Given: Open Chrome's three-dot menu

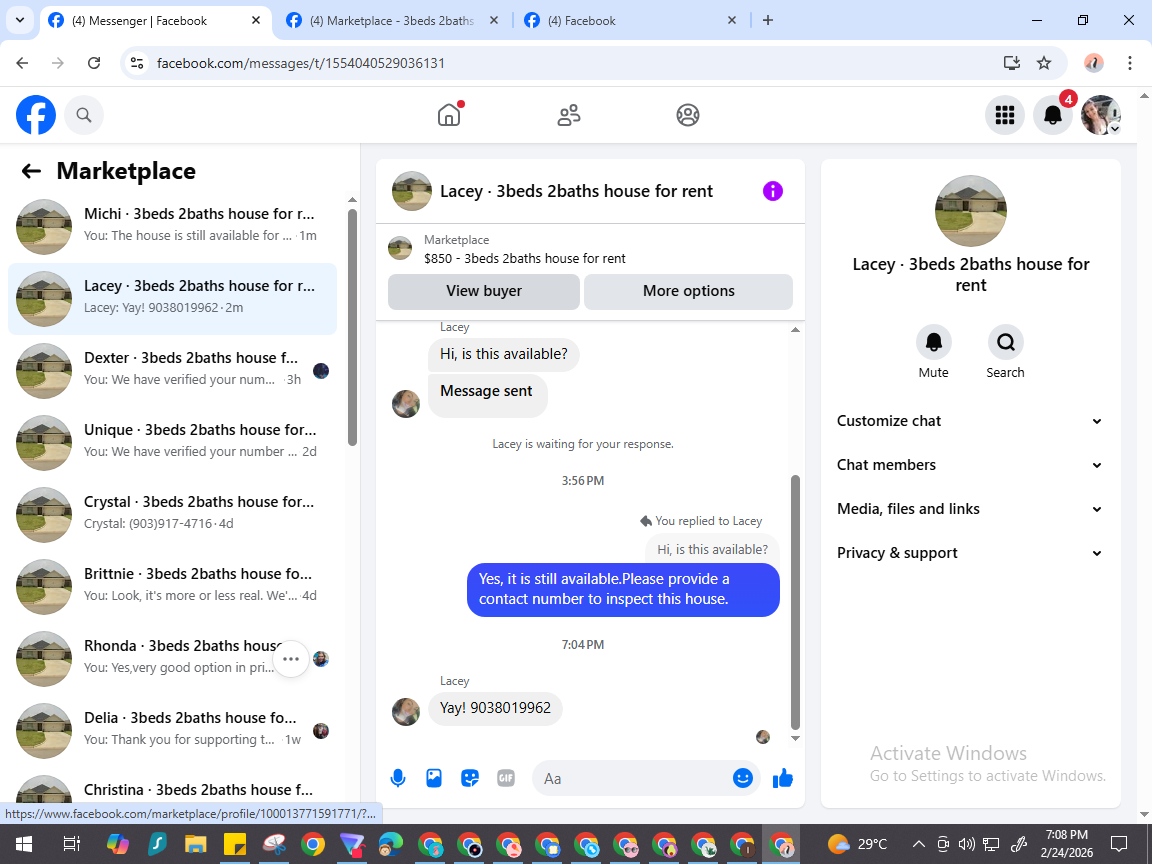Looking at the screenshot, I should (1130, 63).
